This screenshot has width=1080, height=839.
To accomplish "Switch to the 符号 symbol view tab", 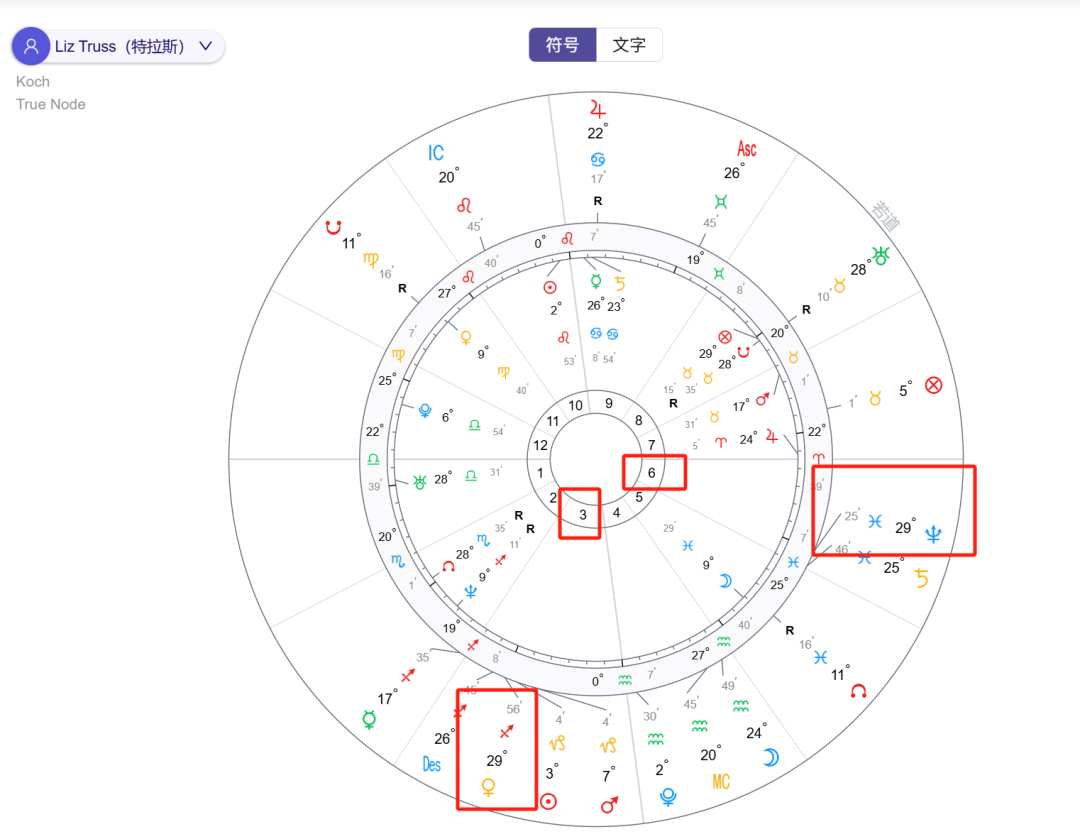I will pos(562,45).
